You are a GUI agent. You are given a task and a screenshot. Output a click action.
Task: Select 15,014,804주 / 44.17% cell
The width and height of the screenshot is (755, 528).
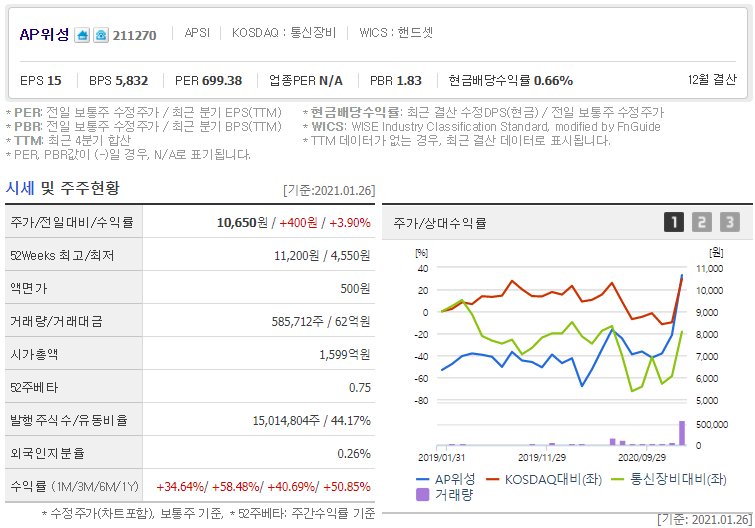(312, 421)
